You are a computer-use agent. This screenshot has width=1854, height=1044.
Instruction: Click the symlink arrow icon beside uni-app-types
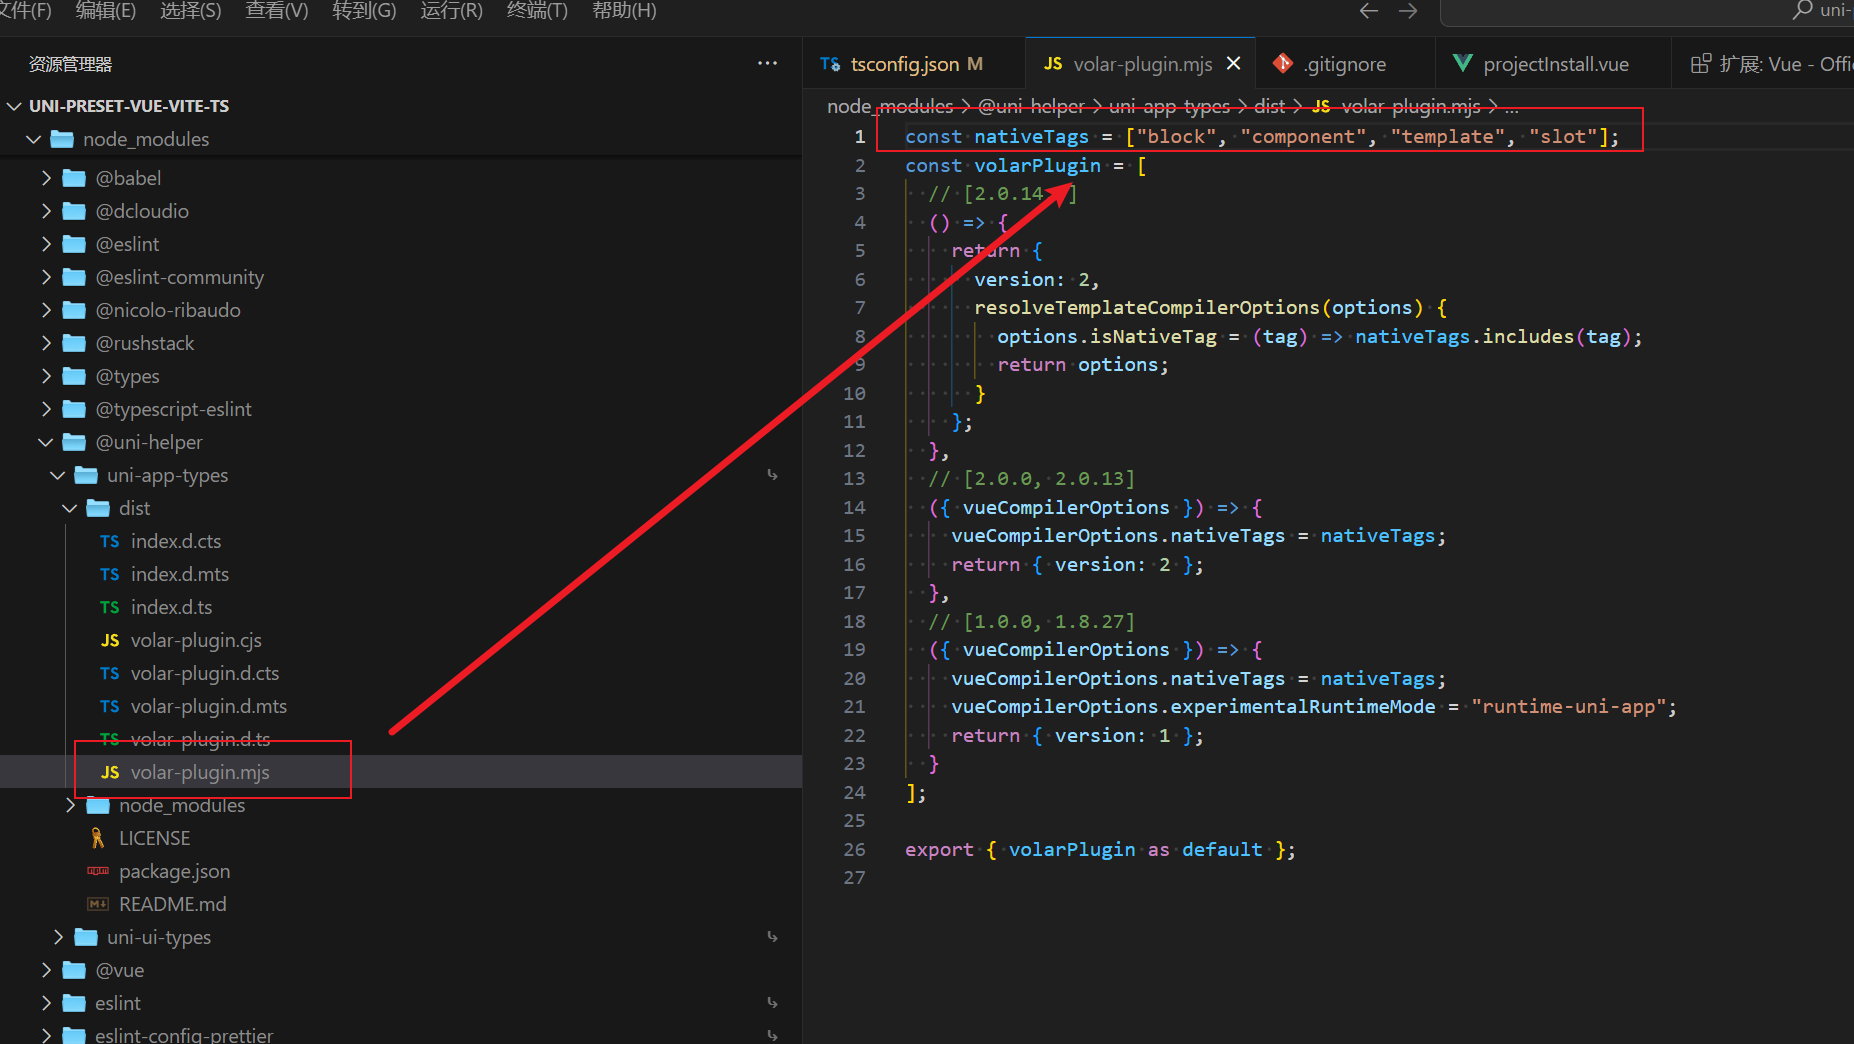coord(772,475)
